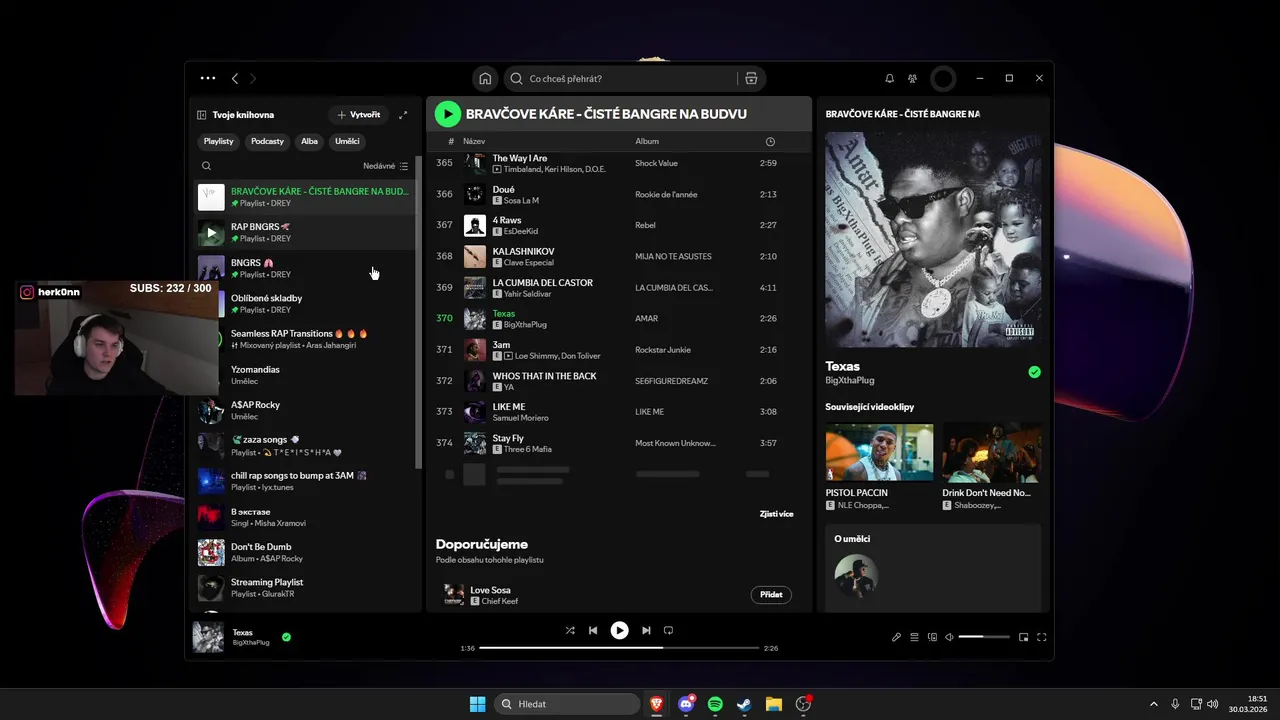This screenshot has width=1280, height=720.
Task: Skip to the previous track
Action: (593, 630)
